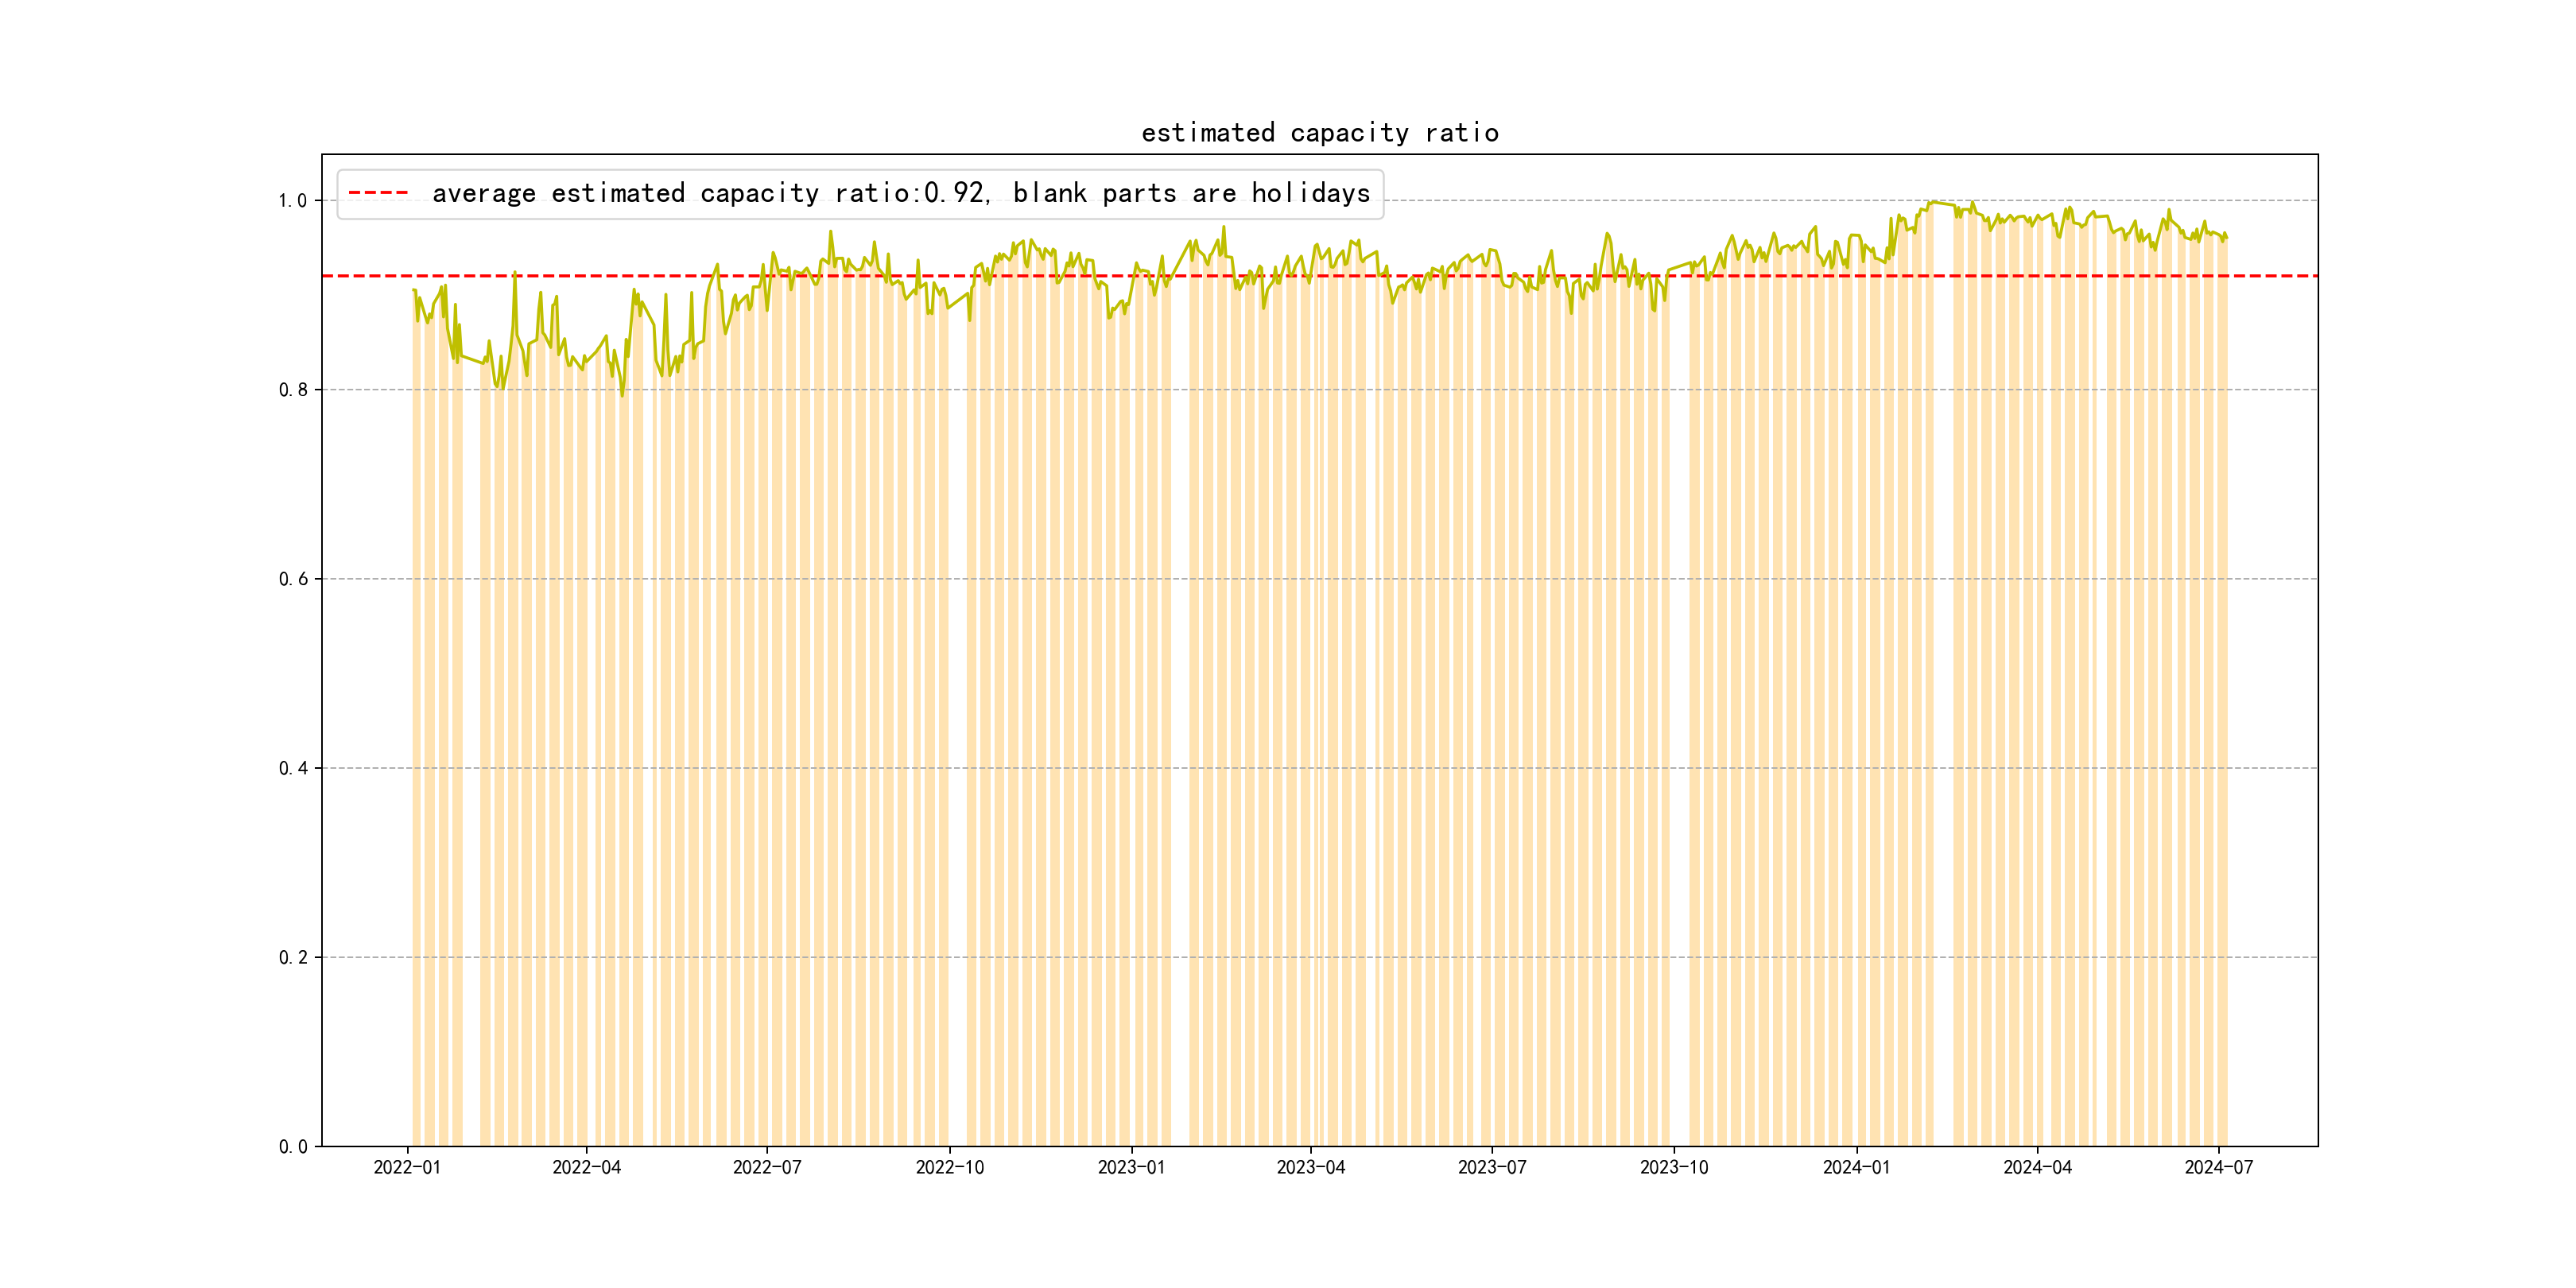Click the 0.0 y-axis tick label

(x=293, y=1147)
